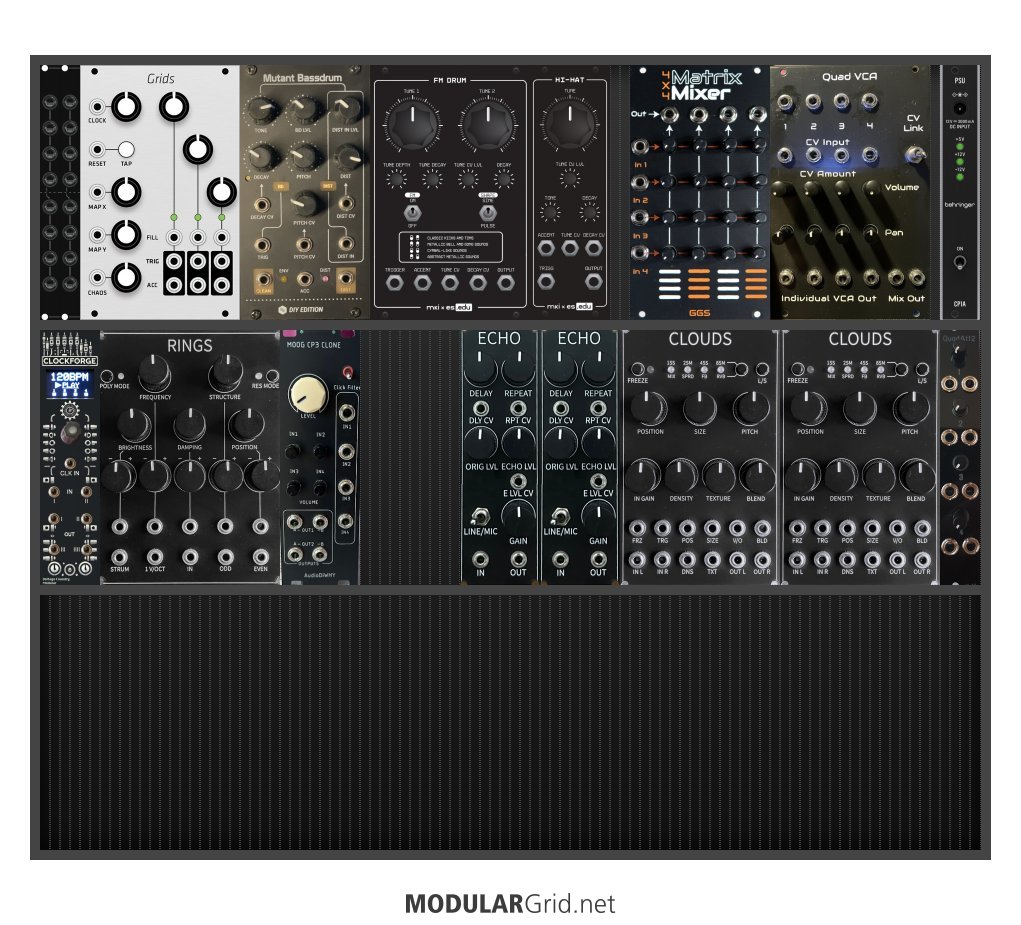Toggle LINE/MIC switch on the right ECHO module
The height and width of the screenshot is (925, 1021).
560,517
